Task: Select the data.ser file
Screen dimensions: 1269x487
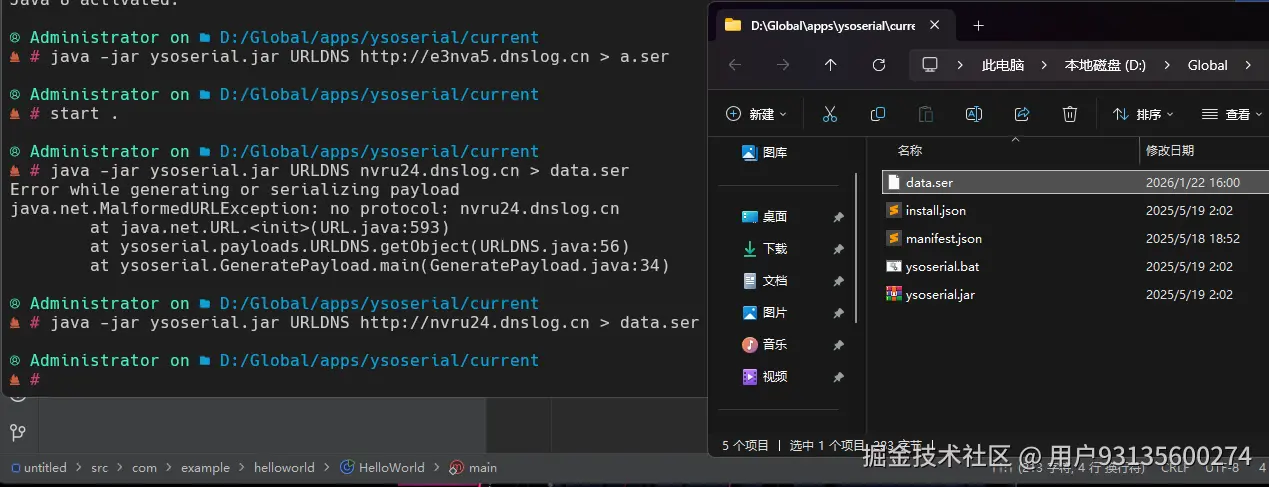Action: (1075, 182)
